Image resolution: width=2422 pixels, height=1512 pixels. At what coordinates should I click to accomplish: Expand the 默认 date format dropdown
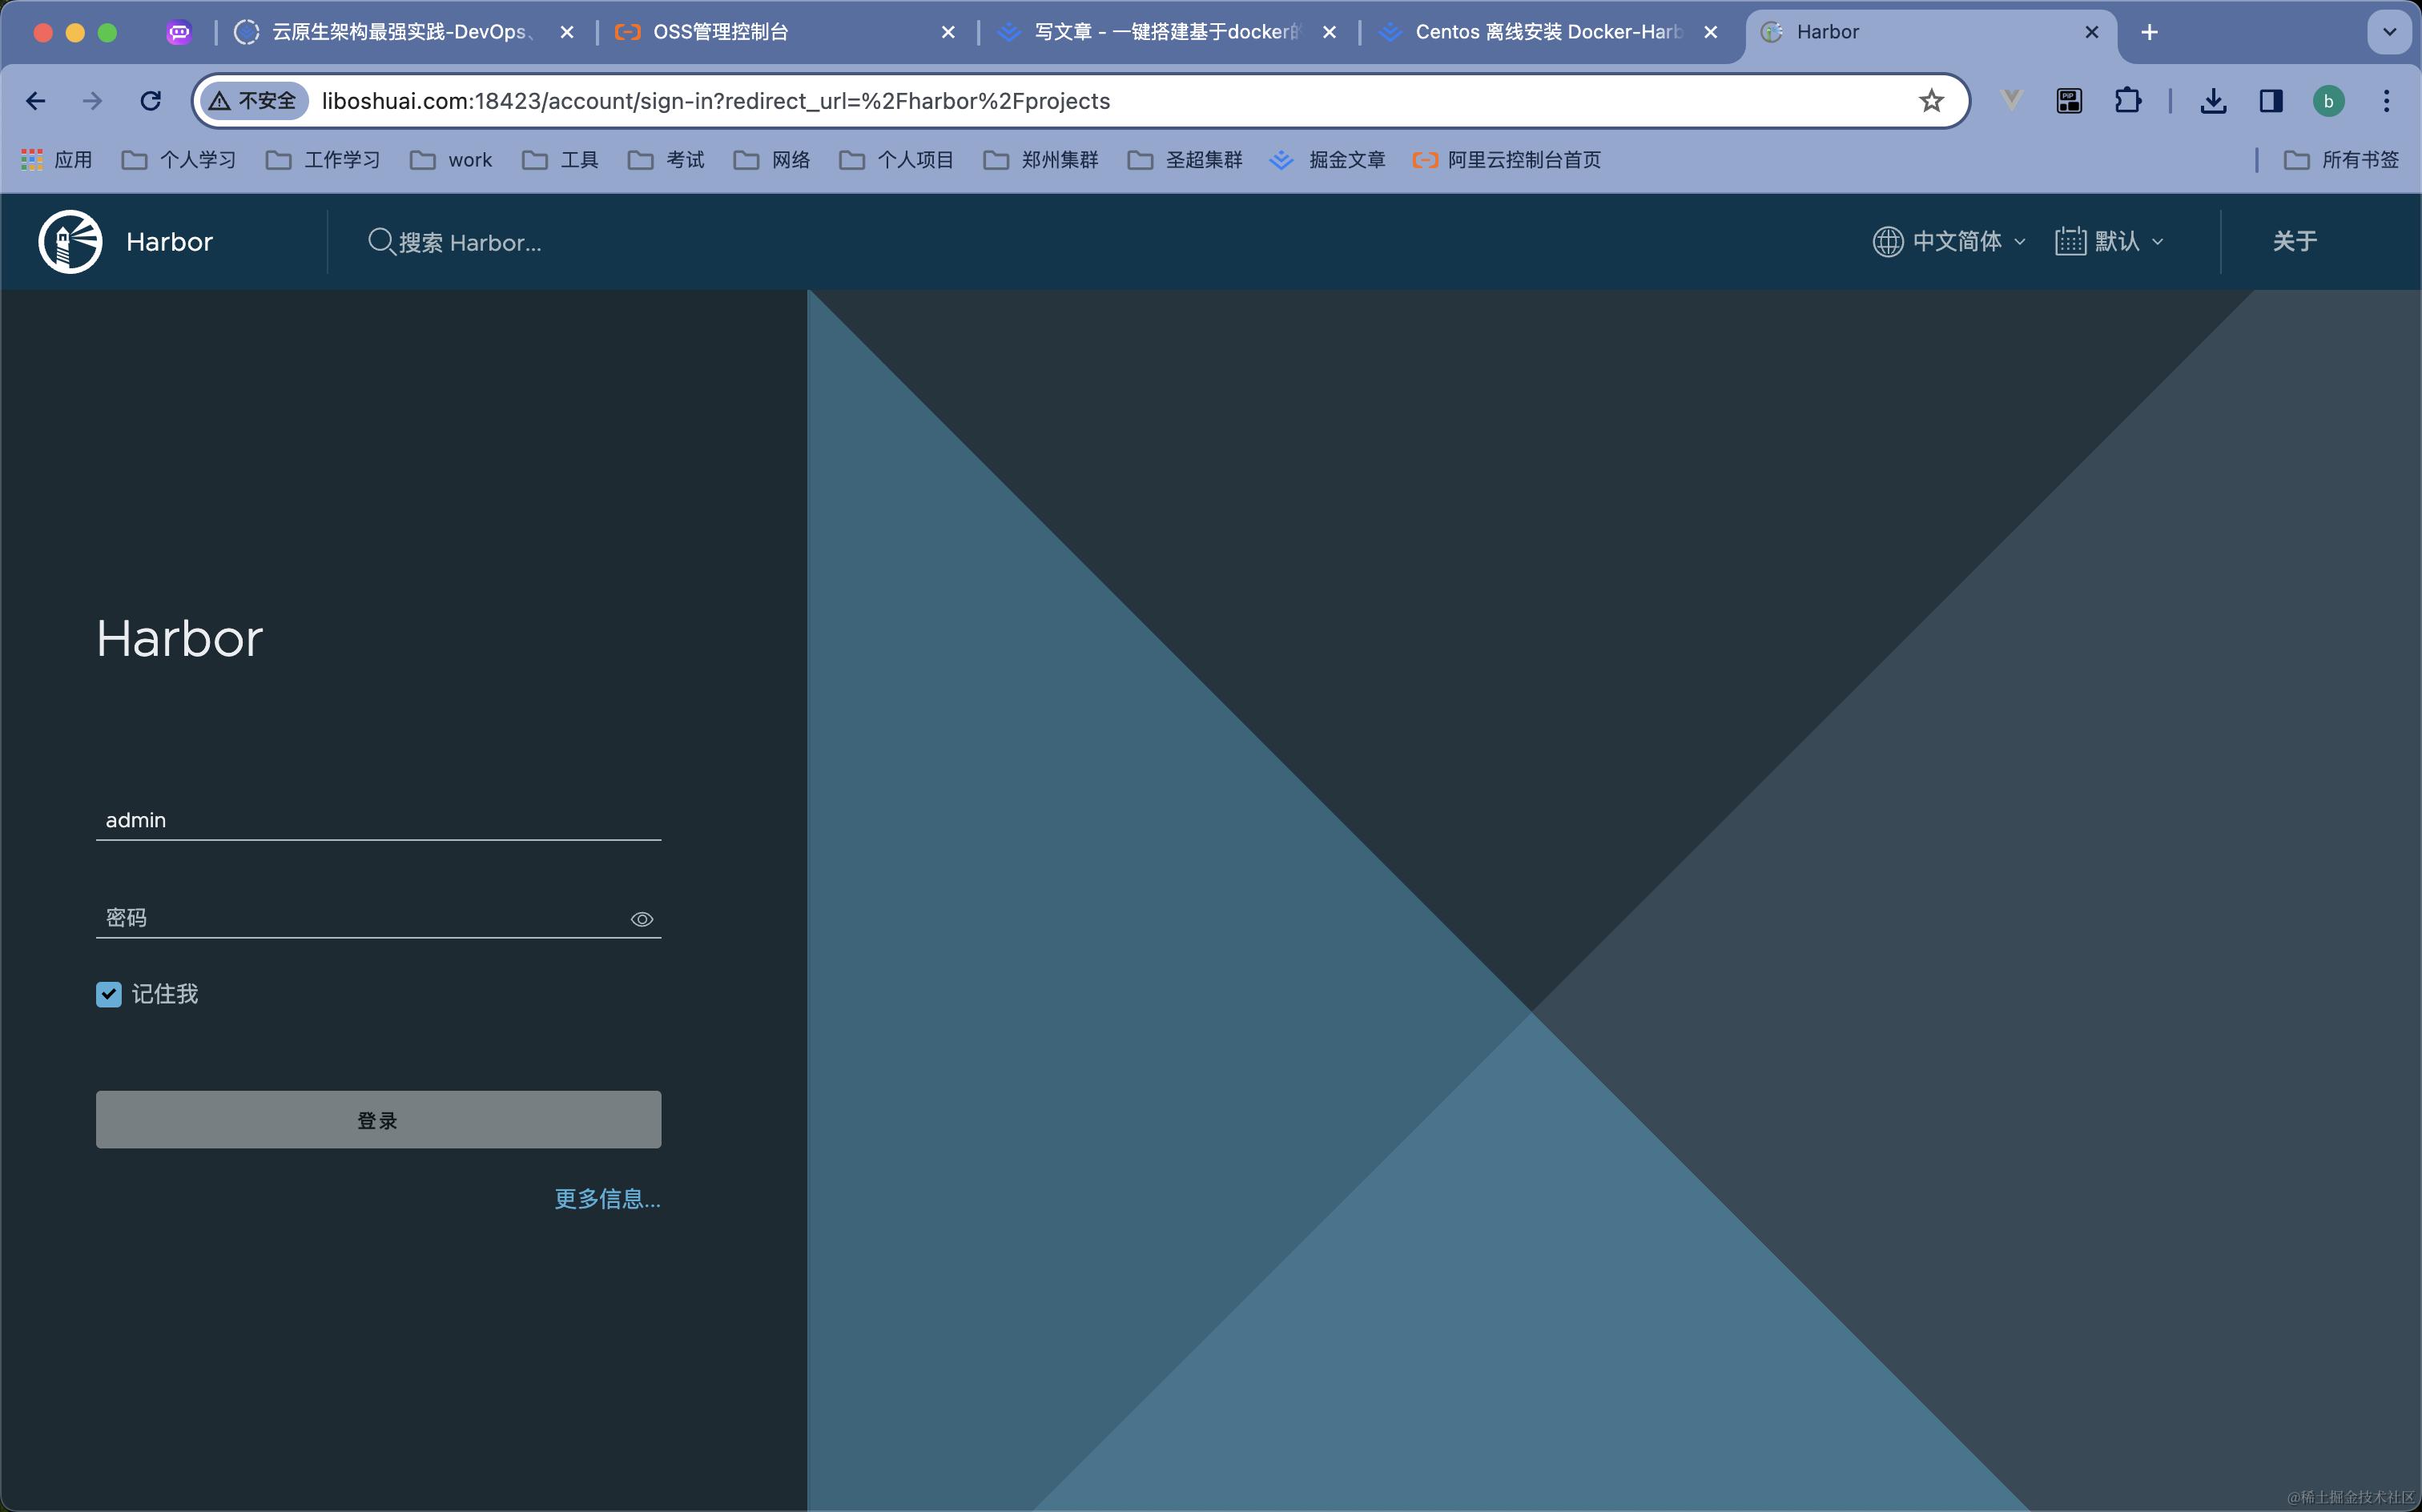tap(2110, 241)
